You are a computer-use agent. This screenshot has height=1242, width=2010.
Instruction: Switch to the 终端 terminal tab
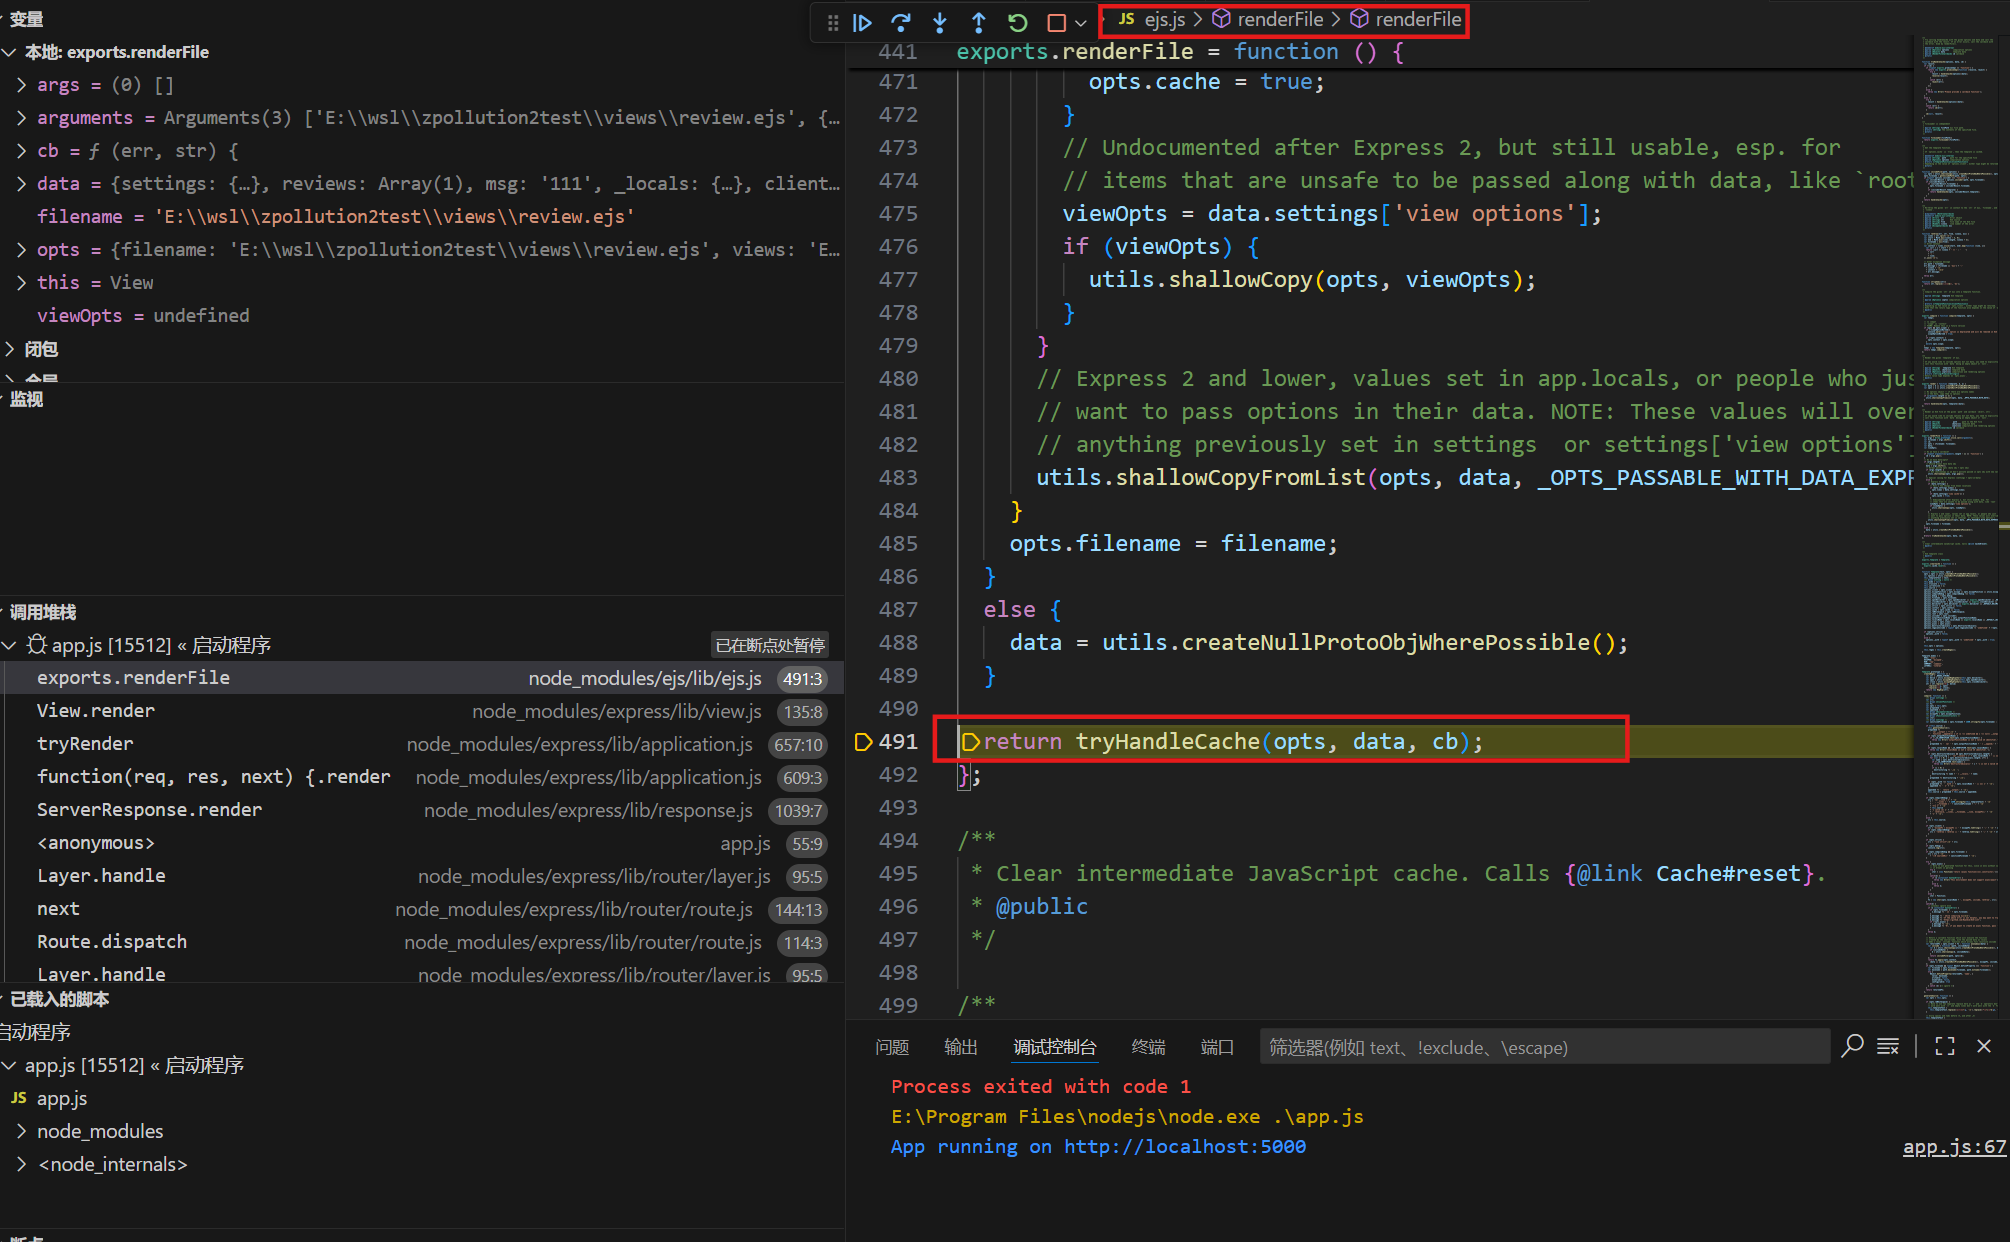click(1148, 1047)
